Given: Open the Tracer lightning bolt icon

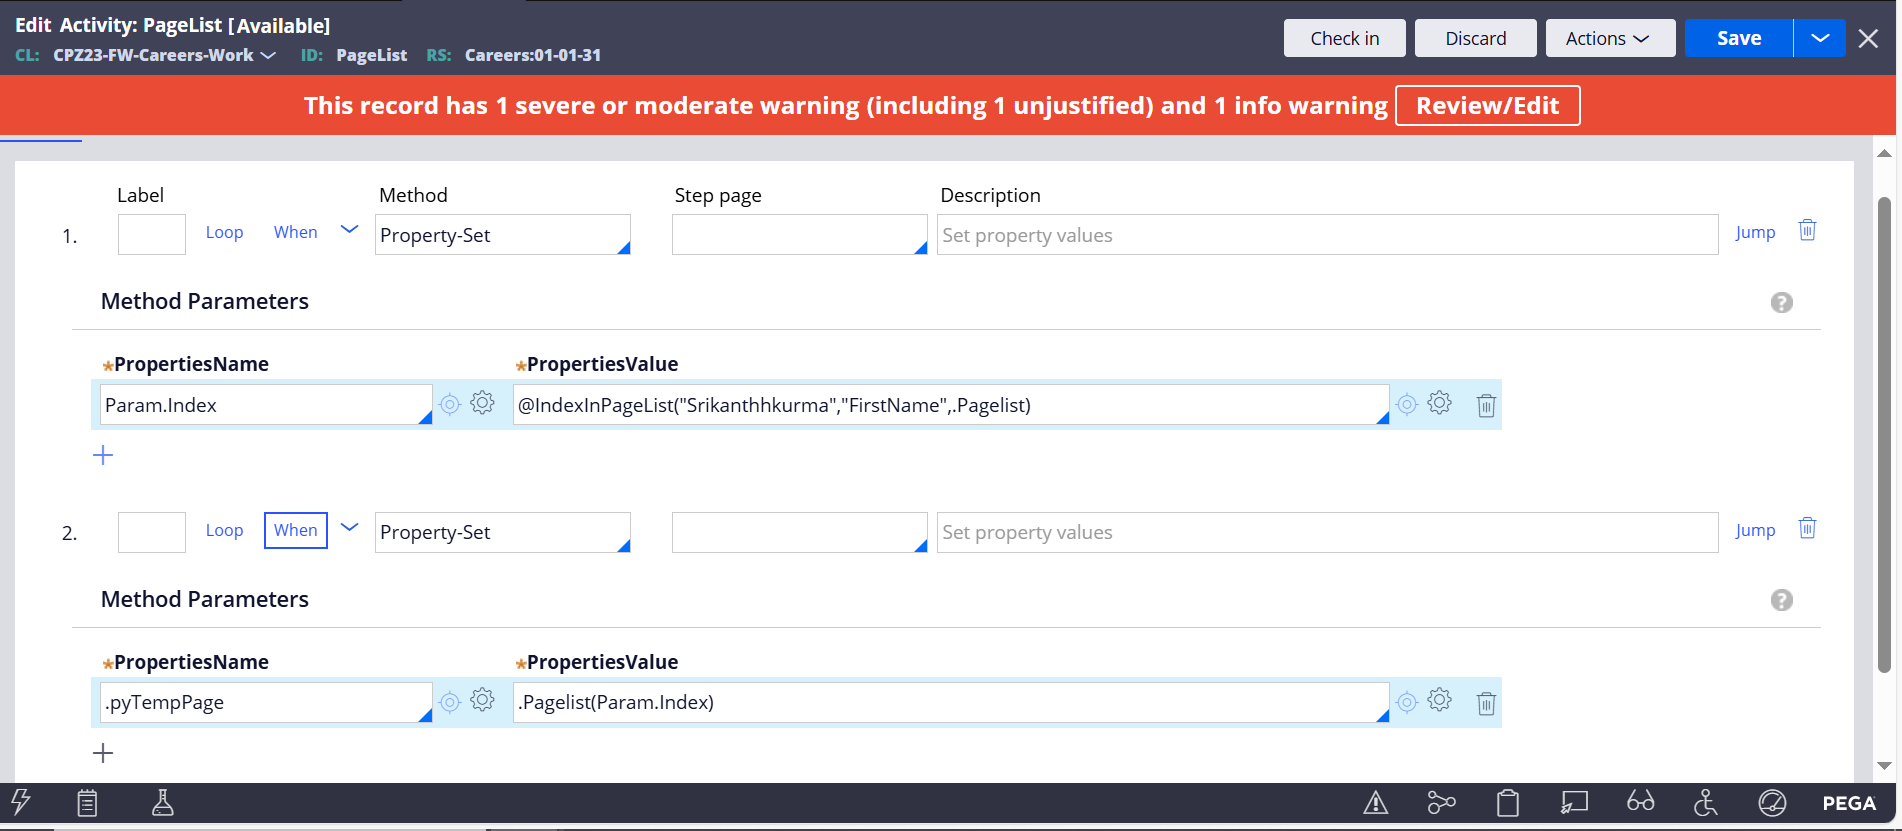Looking at the screenshot, I should (21, 802).
